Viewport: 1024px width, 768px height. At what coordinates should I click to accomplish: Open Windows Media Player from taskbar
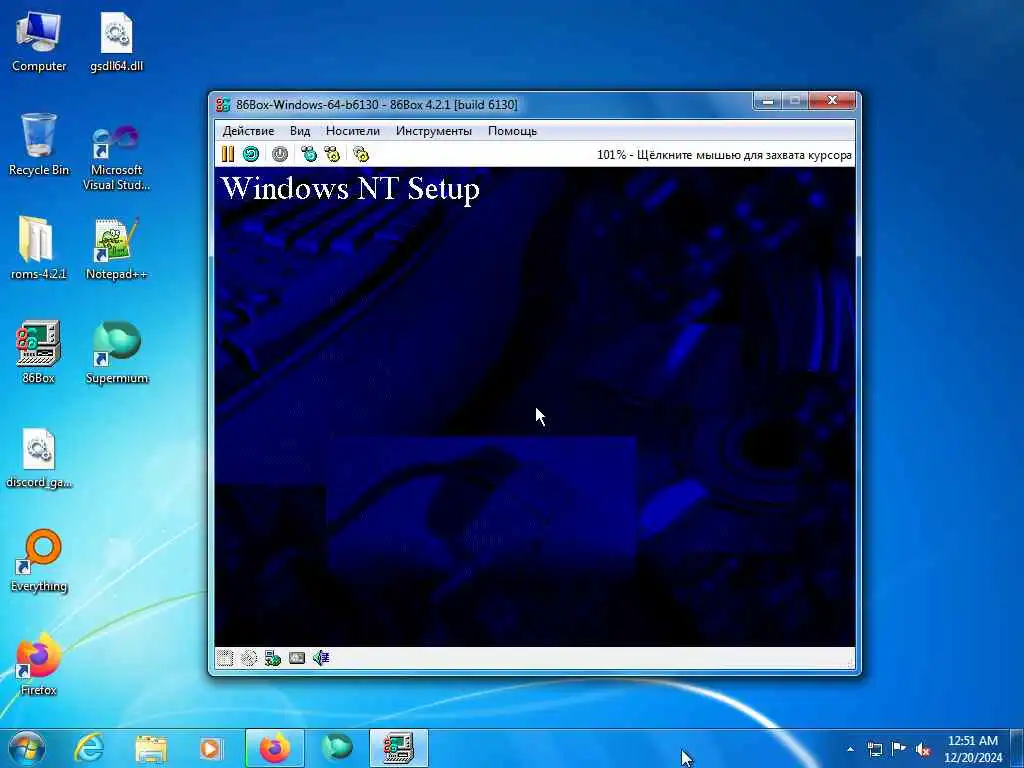coord(210,748)
